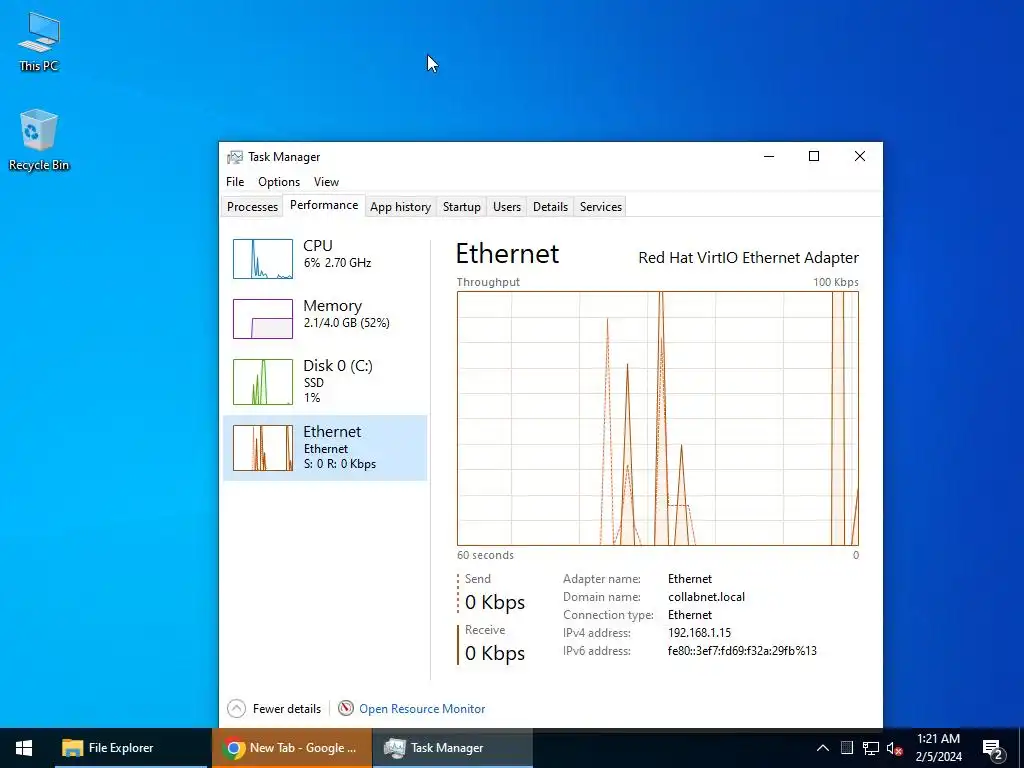The image size is (1024, 768).
Task: Select the CPU performance graph thumbnail
Action: [x=263, y=259]
